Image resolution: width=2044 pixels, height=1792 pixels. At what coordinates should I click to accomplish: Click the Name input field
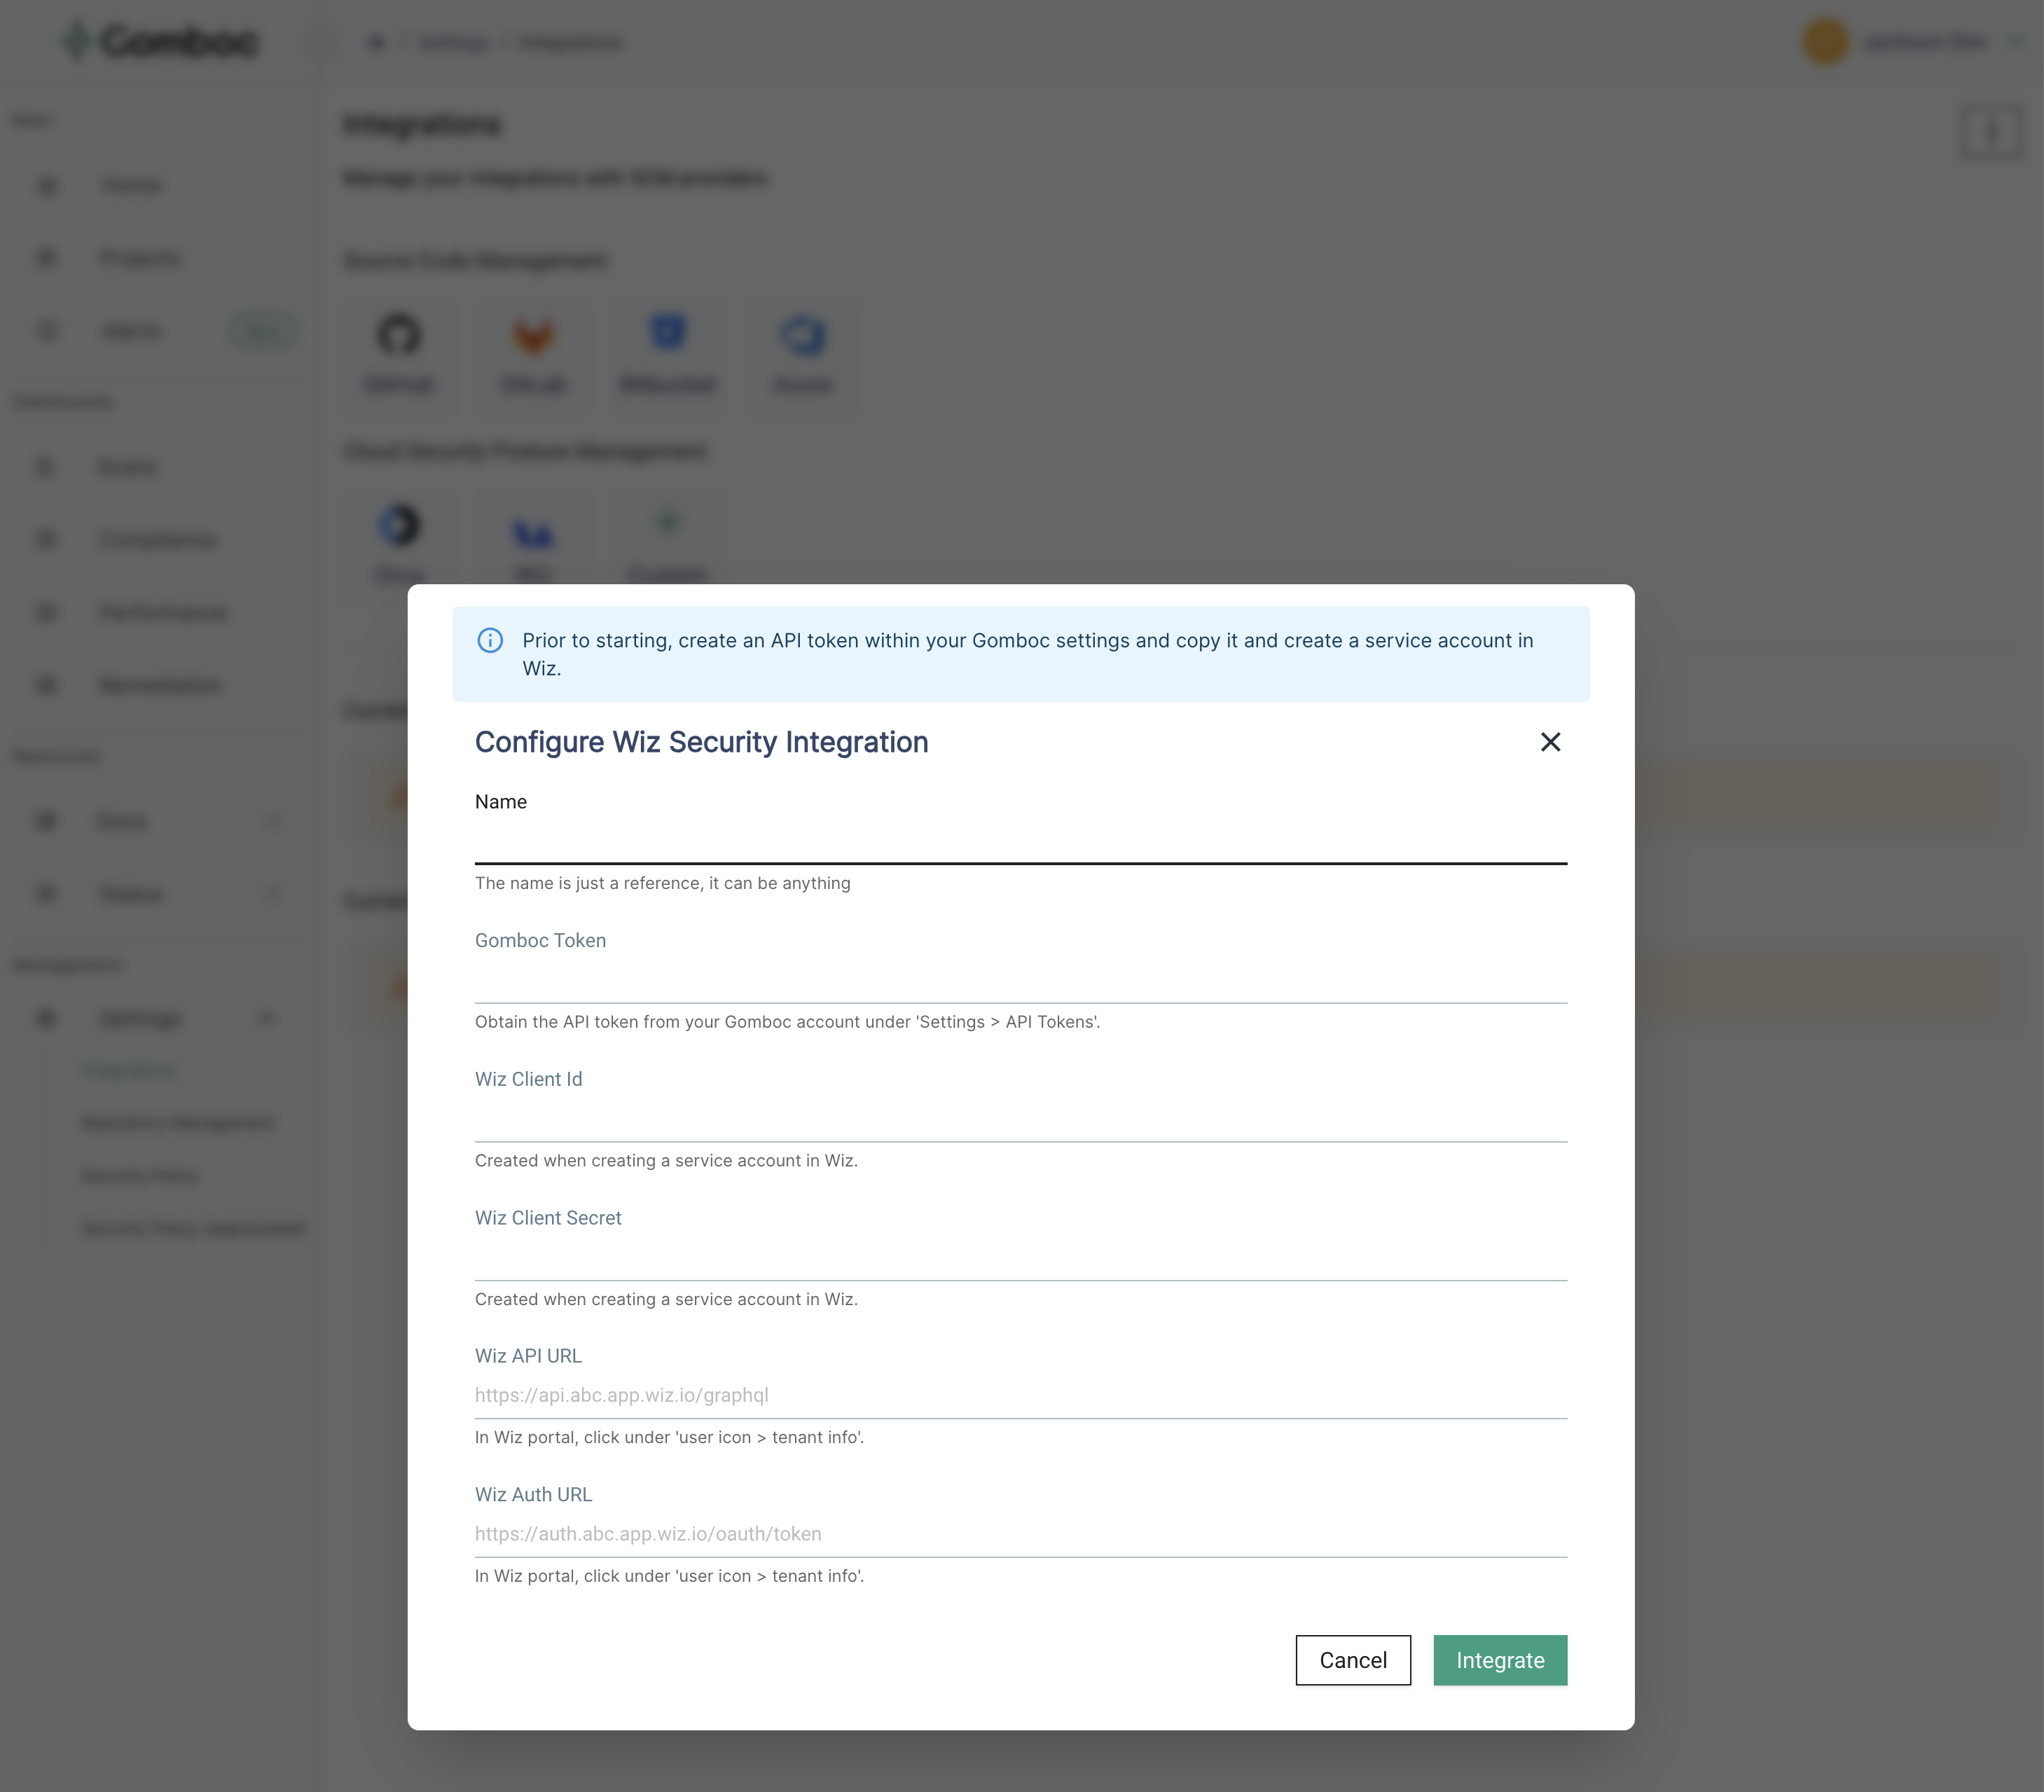[1021, 841]
